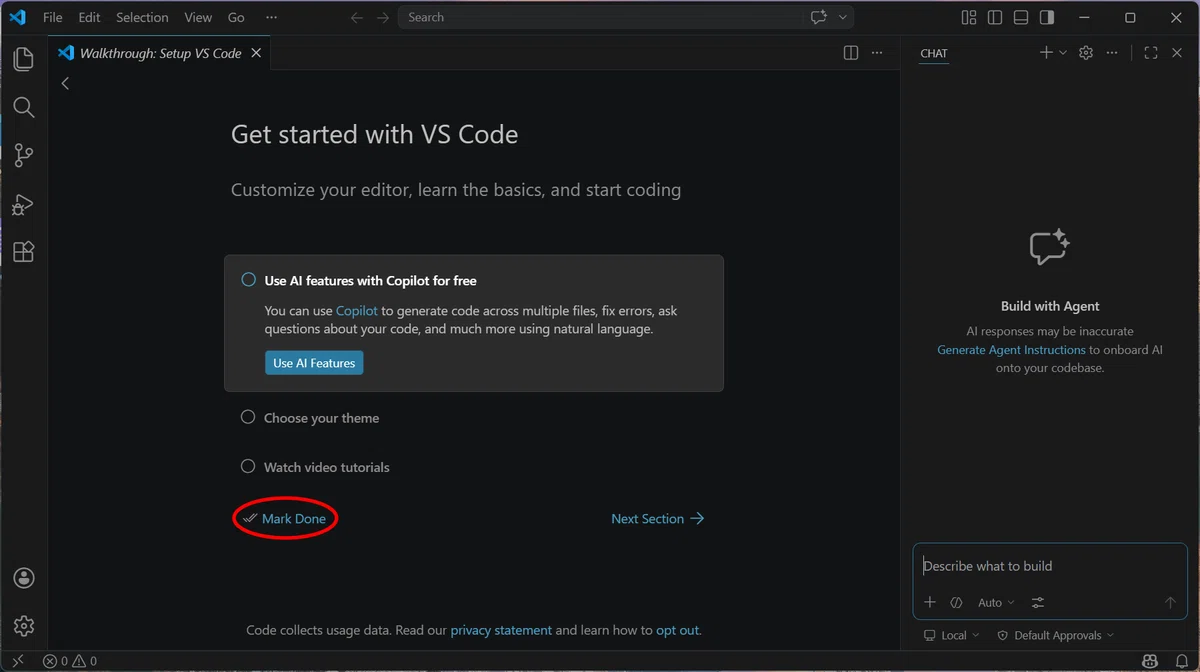Select the Walkthrough: Setup VS Code tab
The width and height of the screenshot is (1200, 672).
pyautogui.click(x=159, y=53)
